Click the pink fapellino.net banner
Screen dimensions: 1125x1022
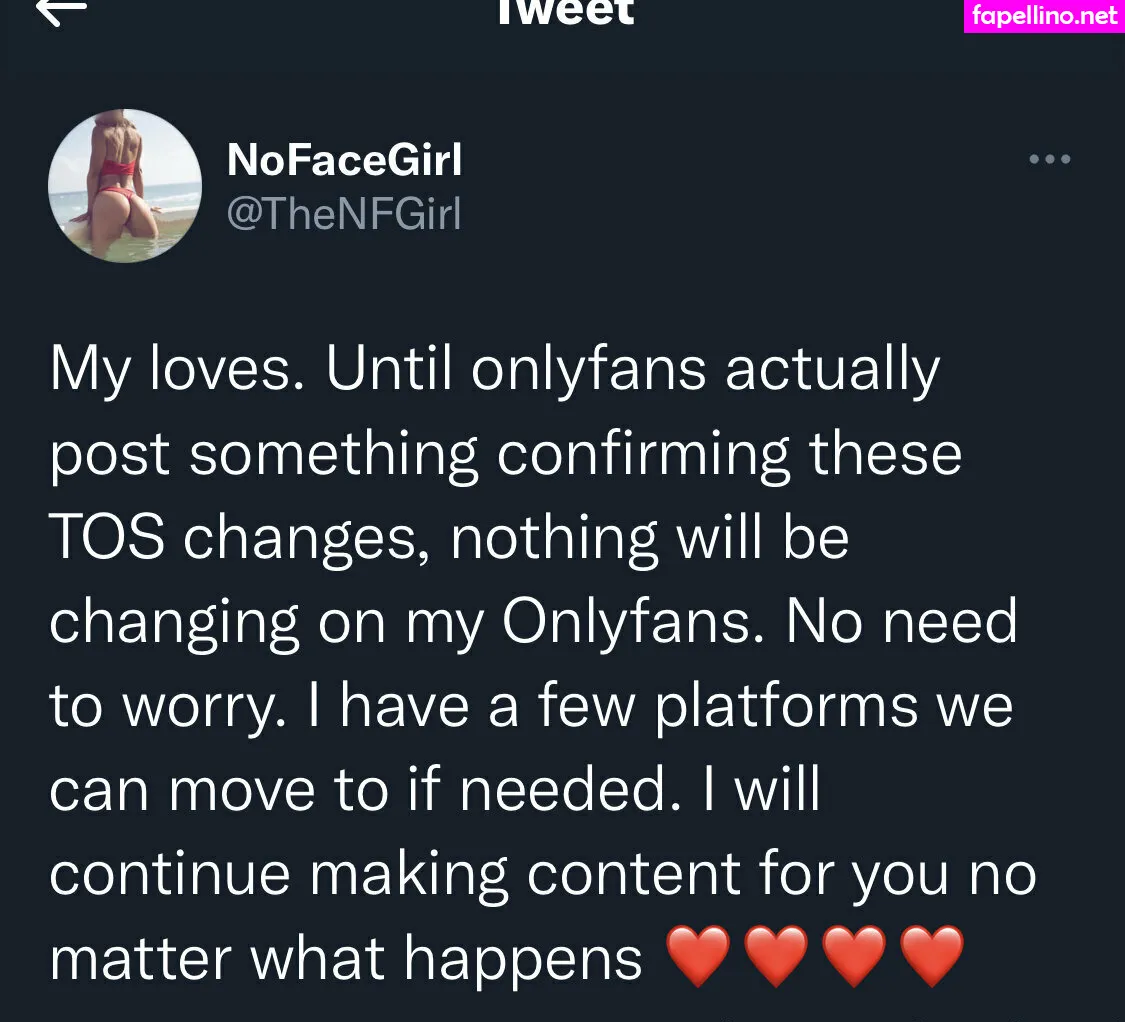tap(1044, 16)
